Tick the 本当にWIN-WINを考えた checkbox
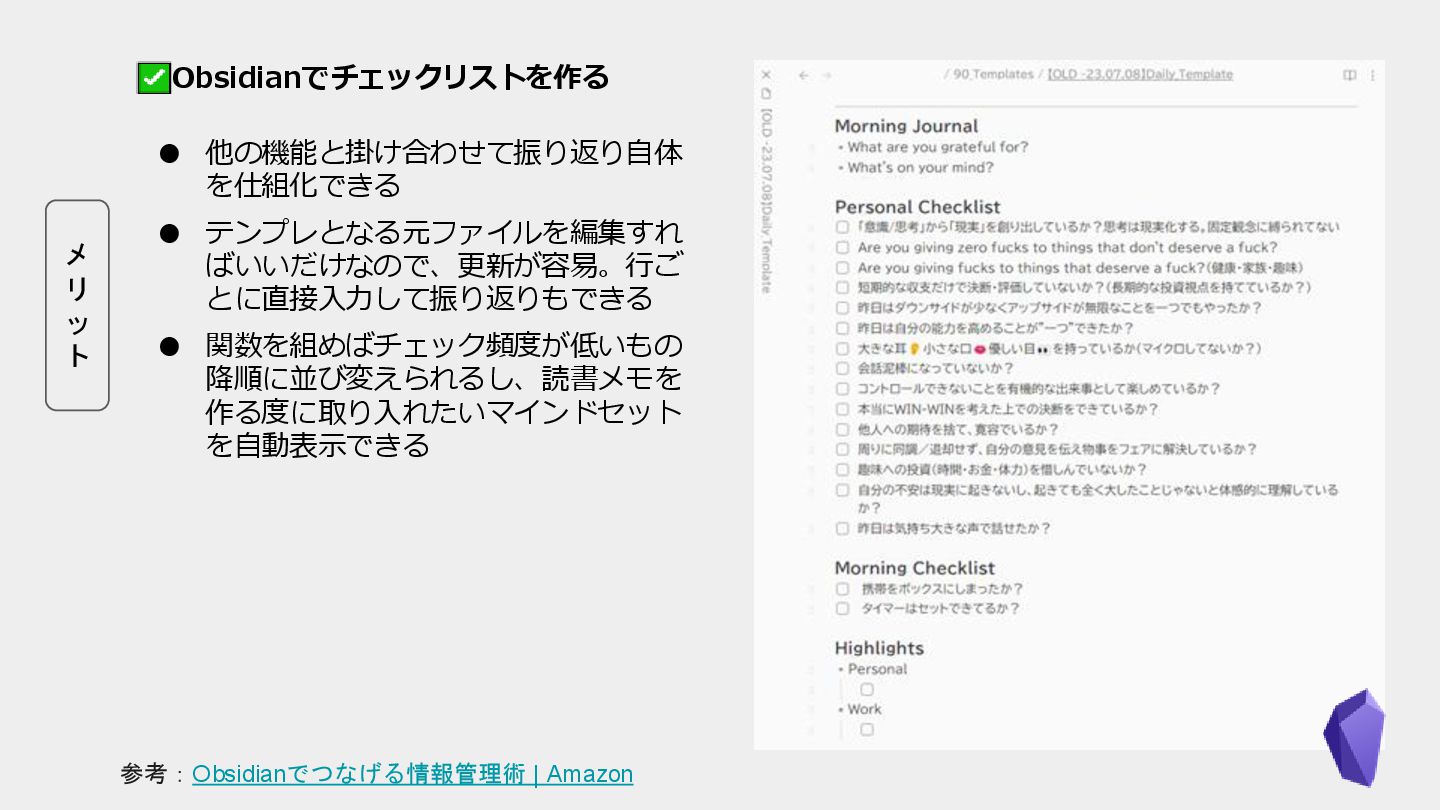Screen dimensions: 1440x810 [x=842, y=409]
